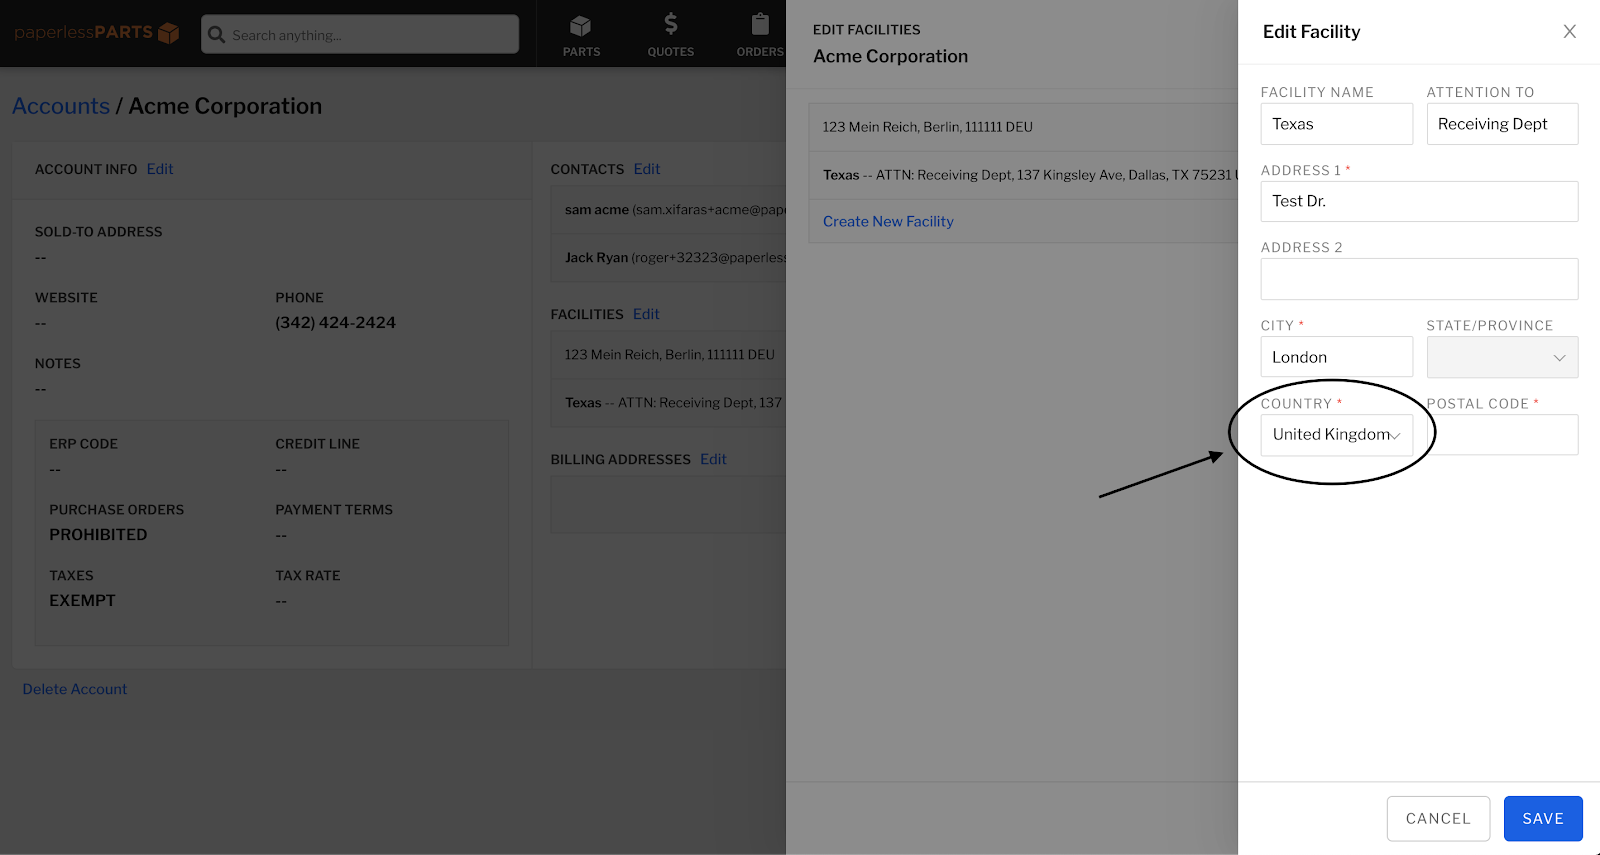Screen dimensions: 1600x855
Task: Open the State/Province dropdown
Action: tap(1502, 357)
